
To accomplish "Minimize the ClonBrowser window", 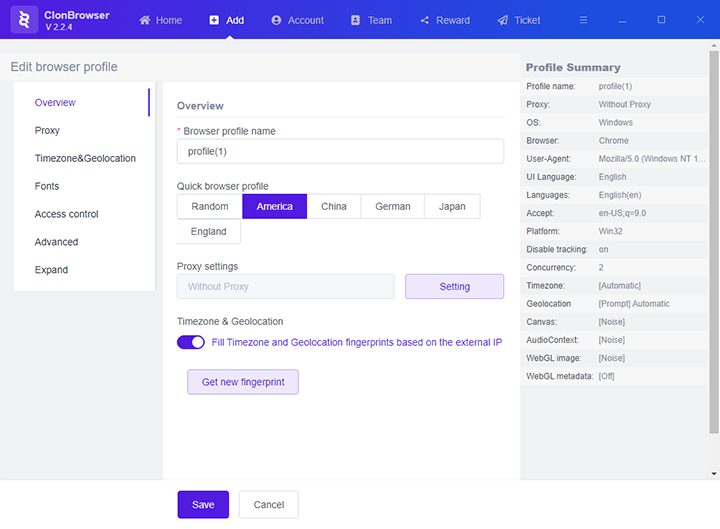I will (x=622, y=21).
